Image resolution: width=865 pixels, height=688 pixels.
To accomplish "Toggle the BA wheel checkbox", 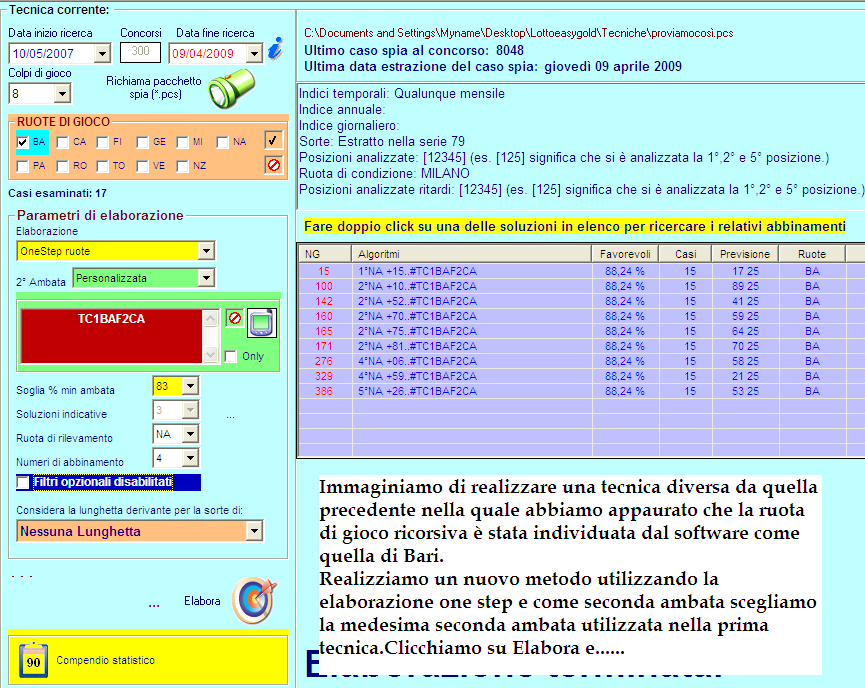I will coord(23,142).
